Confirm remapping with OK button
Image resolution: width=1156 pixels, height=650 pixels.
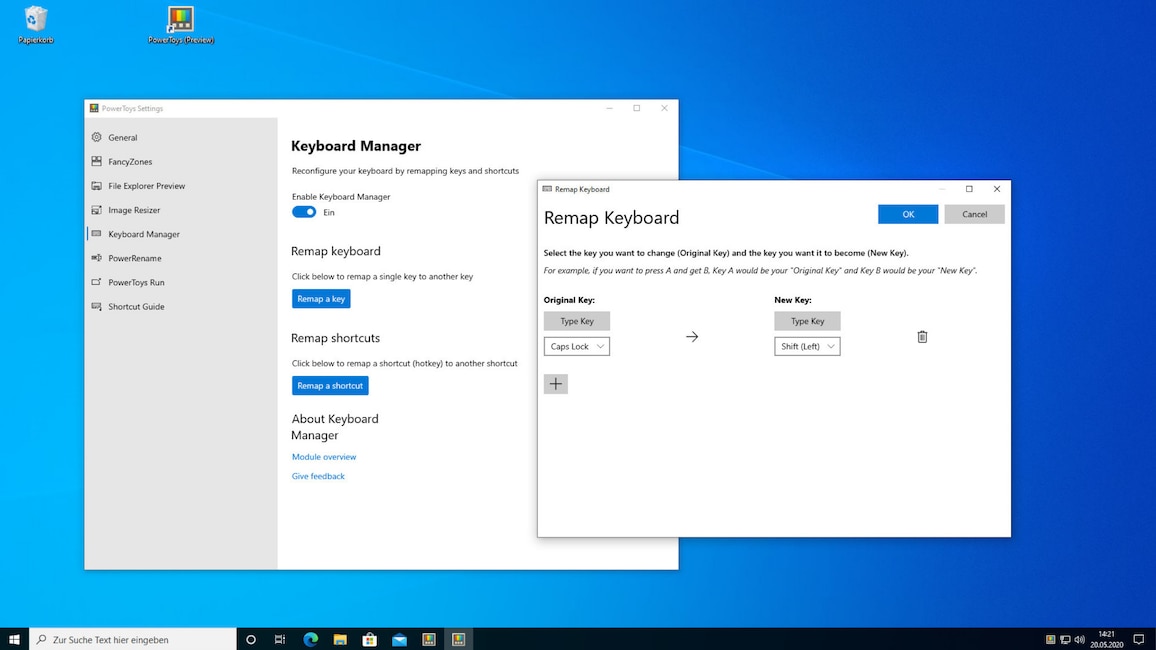(908, 214)
